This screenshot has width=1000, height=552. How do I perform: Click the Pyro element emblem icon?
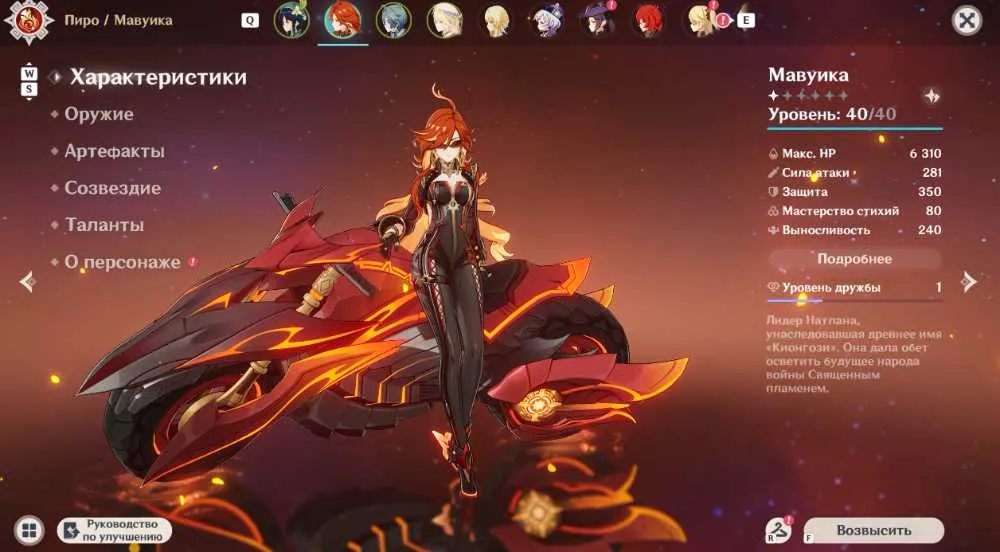tap(28, 21)
